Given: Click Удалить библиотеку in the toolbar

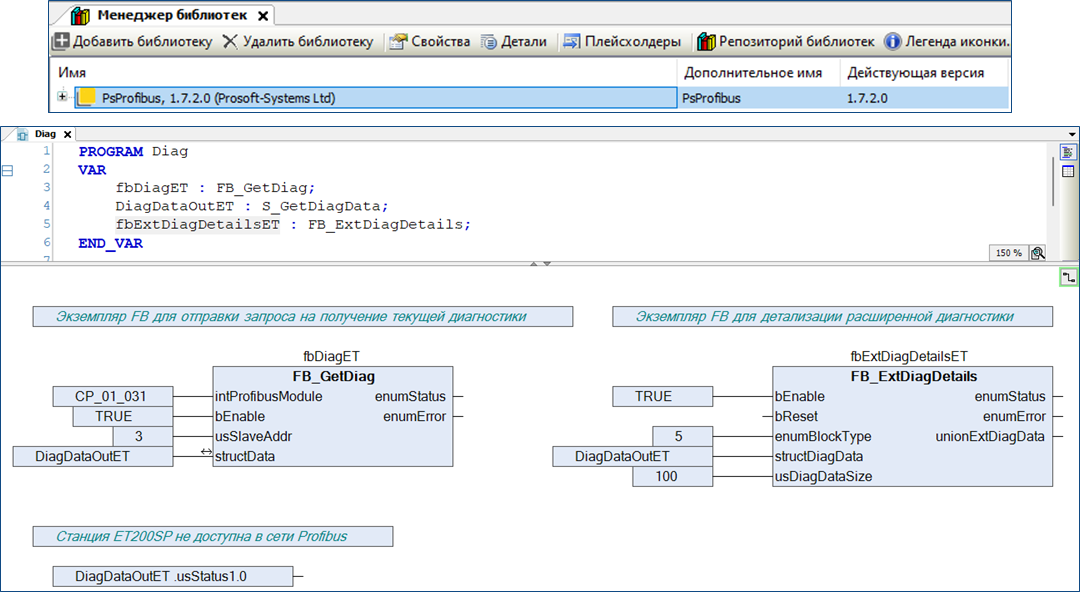Looking at the screenshot, I should 297,42.
